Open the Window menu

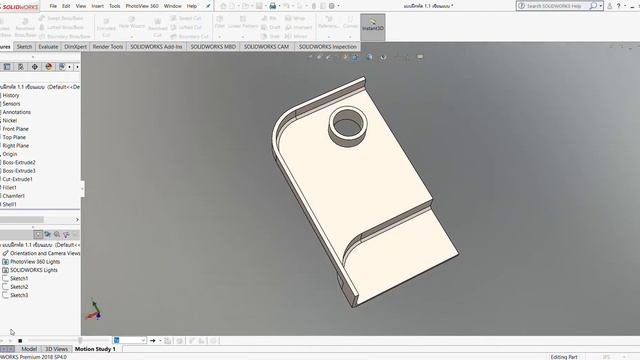pos(173,6)
